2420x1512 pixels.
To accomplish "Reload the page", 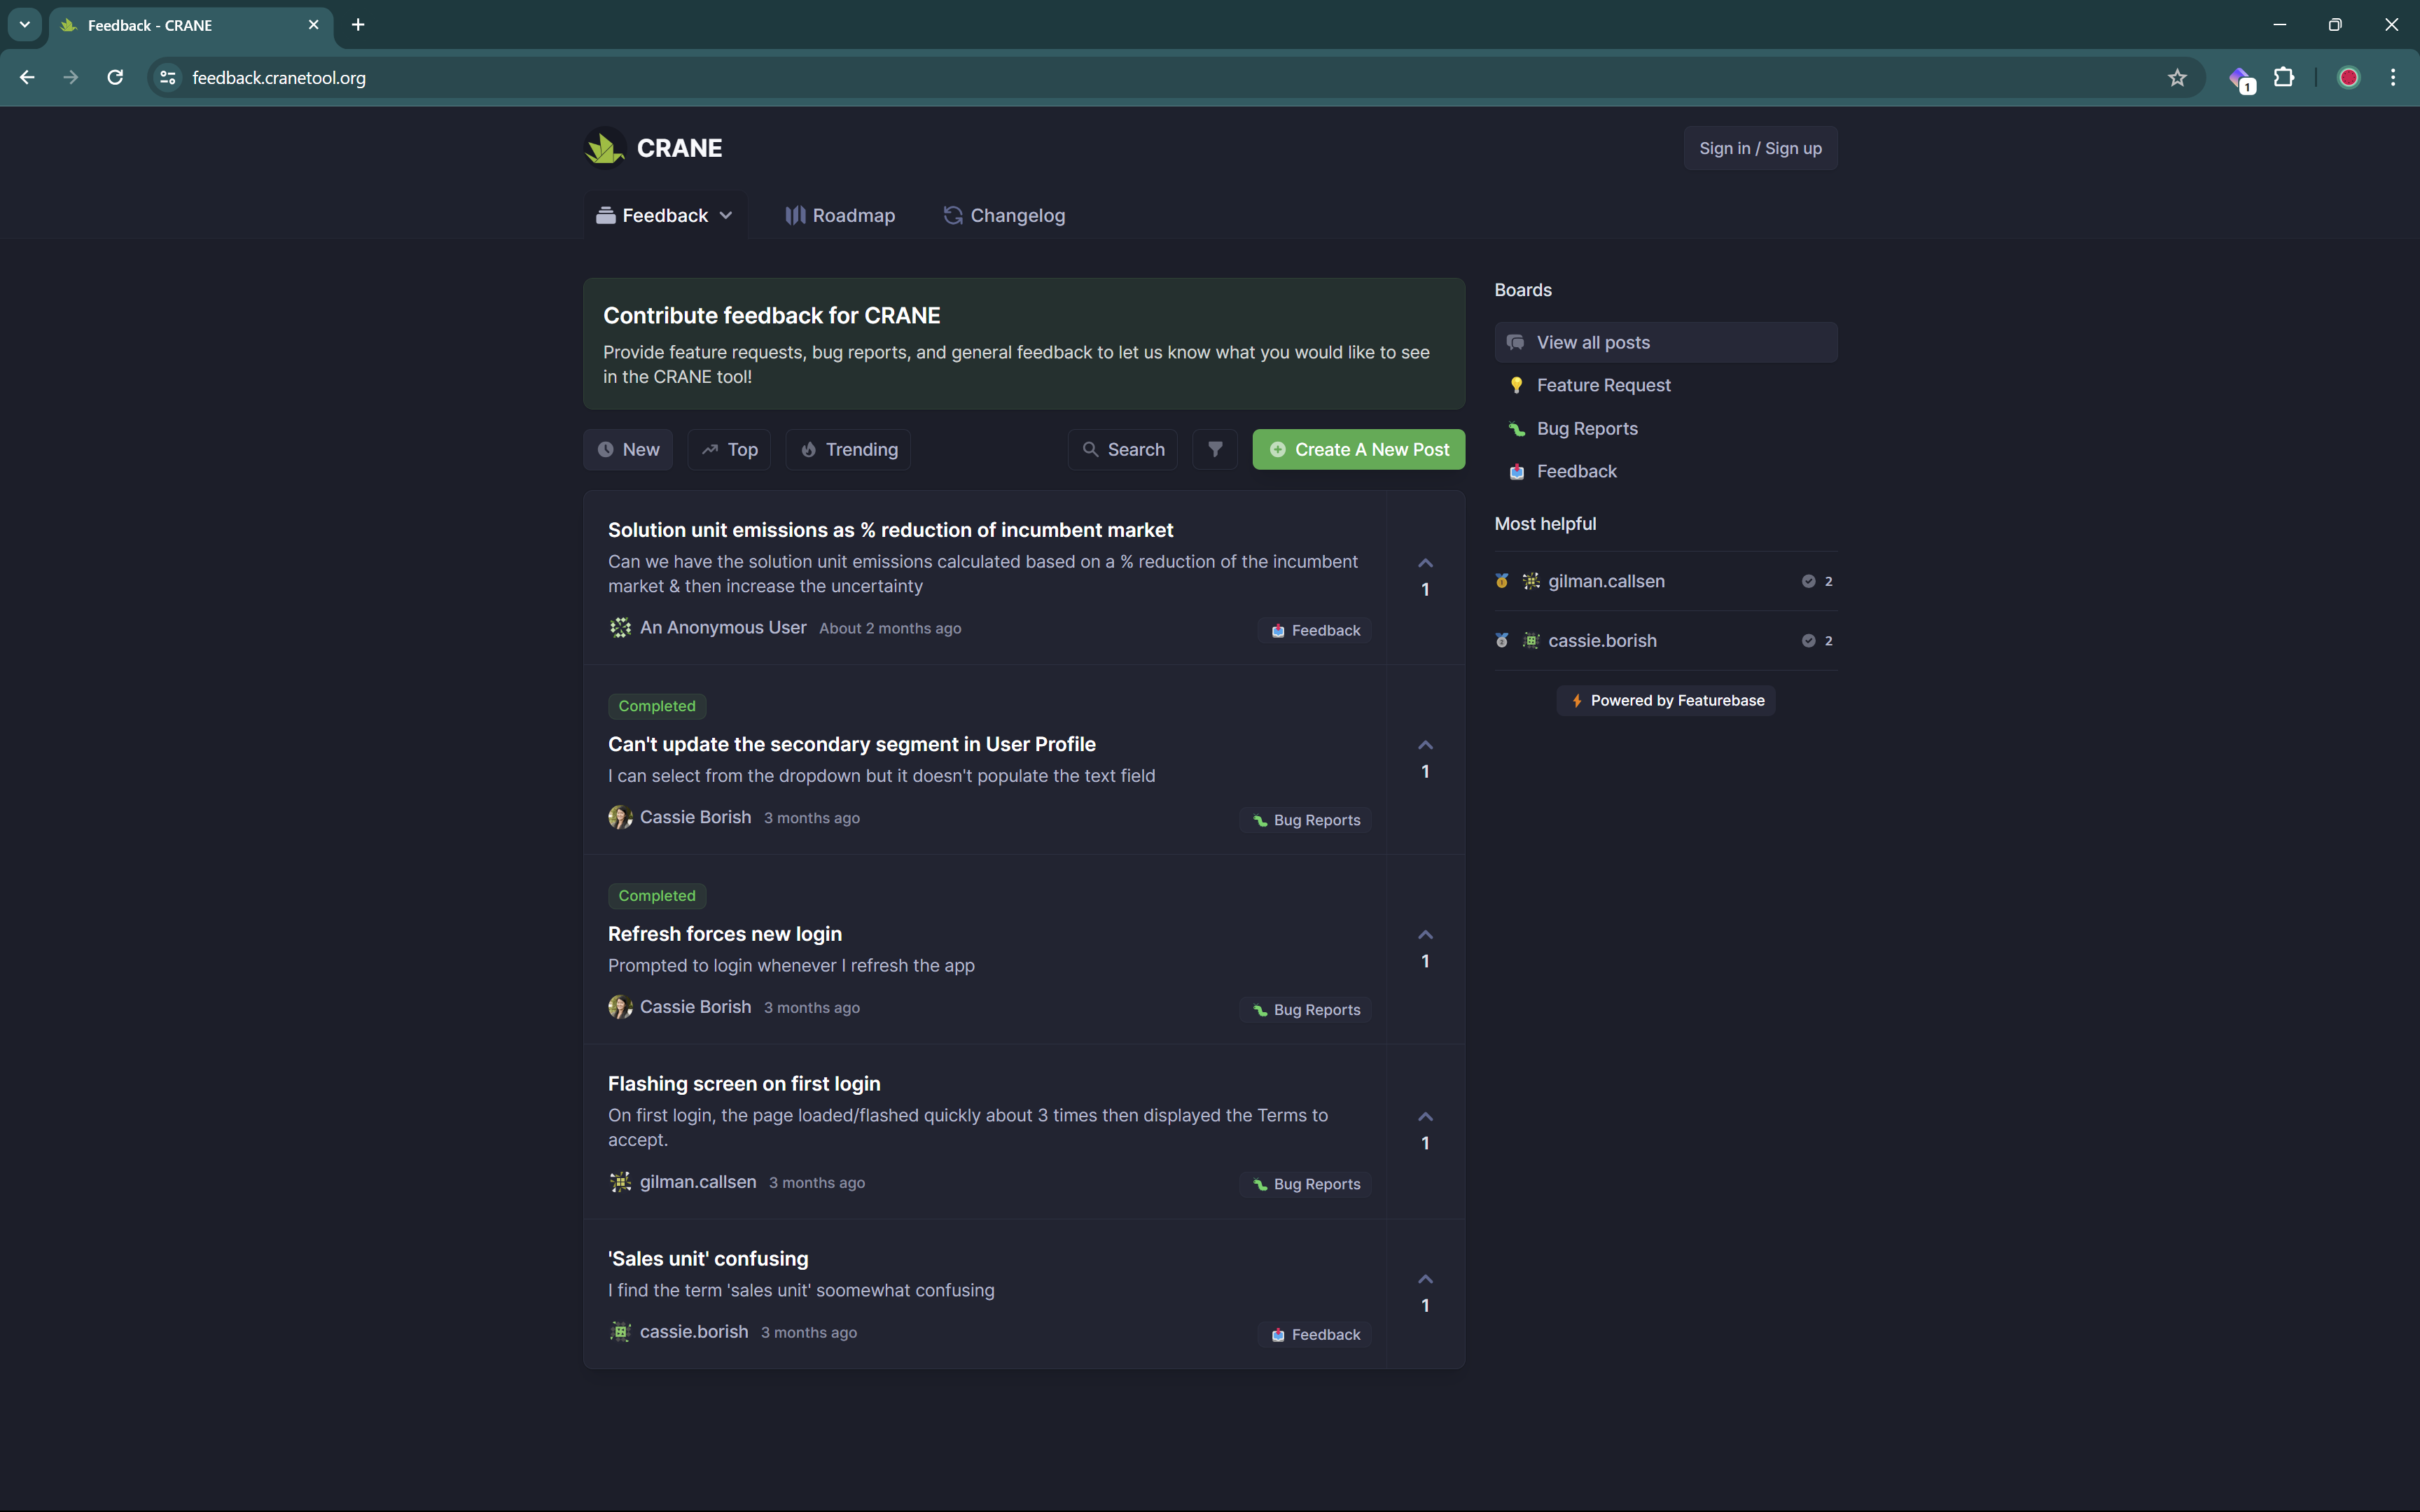I will point(115,78).
